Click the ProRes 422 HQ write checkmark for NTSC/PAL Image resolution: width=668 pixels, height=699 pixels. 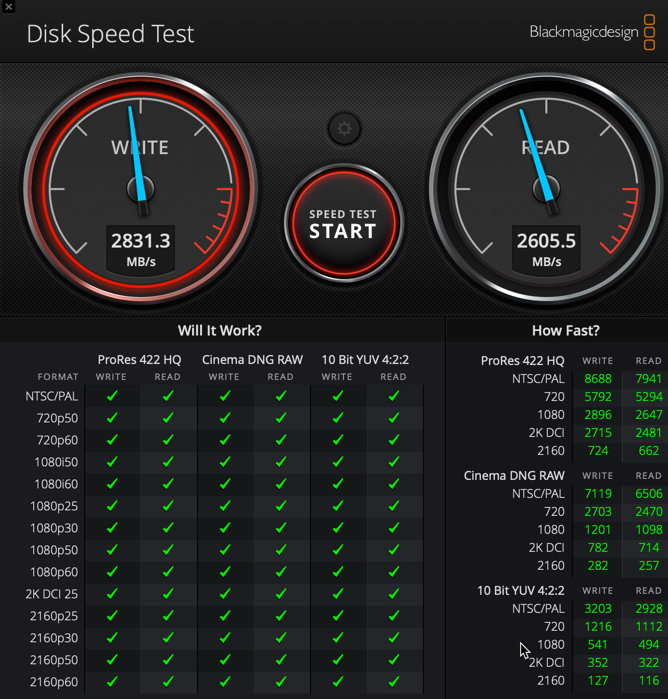click(x=112, y=396)
